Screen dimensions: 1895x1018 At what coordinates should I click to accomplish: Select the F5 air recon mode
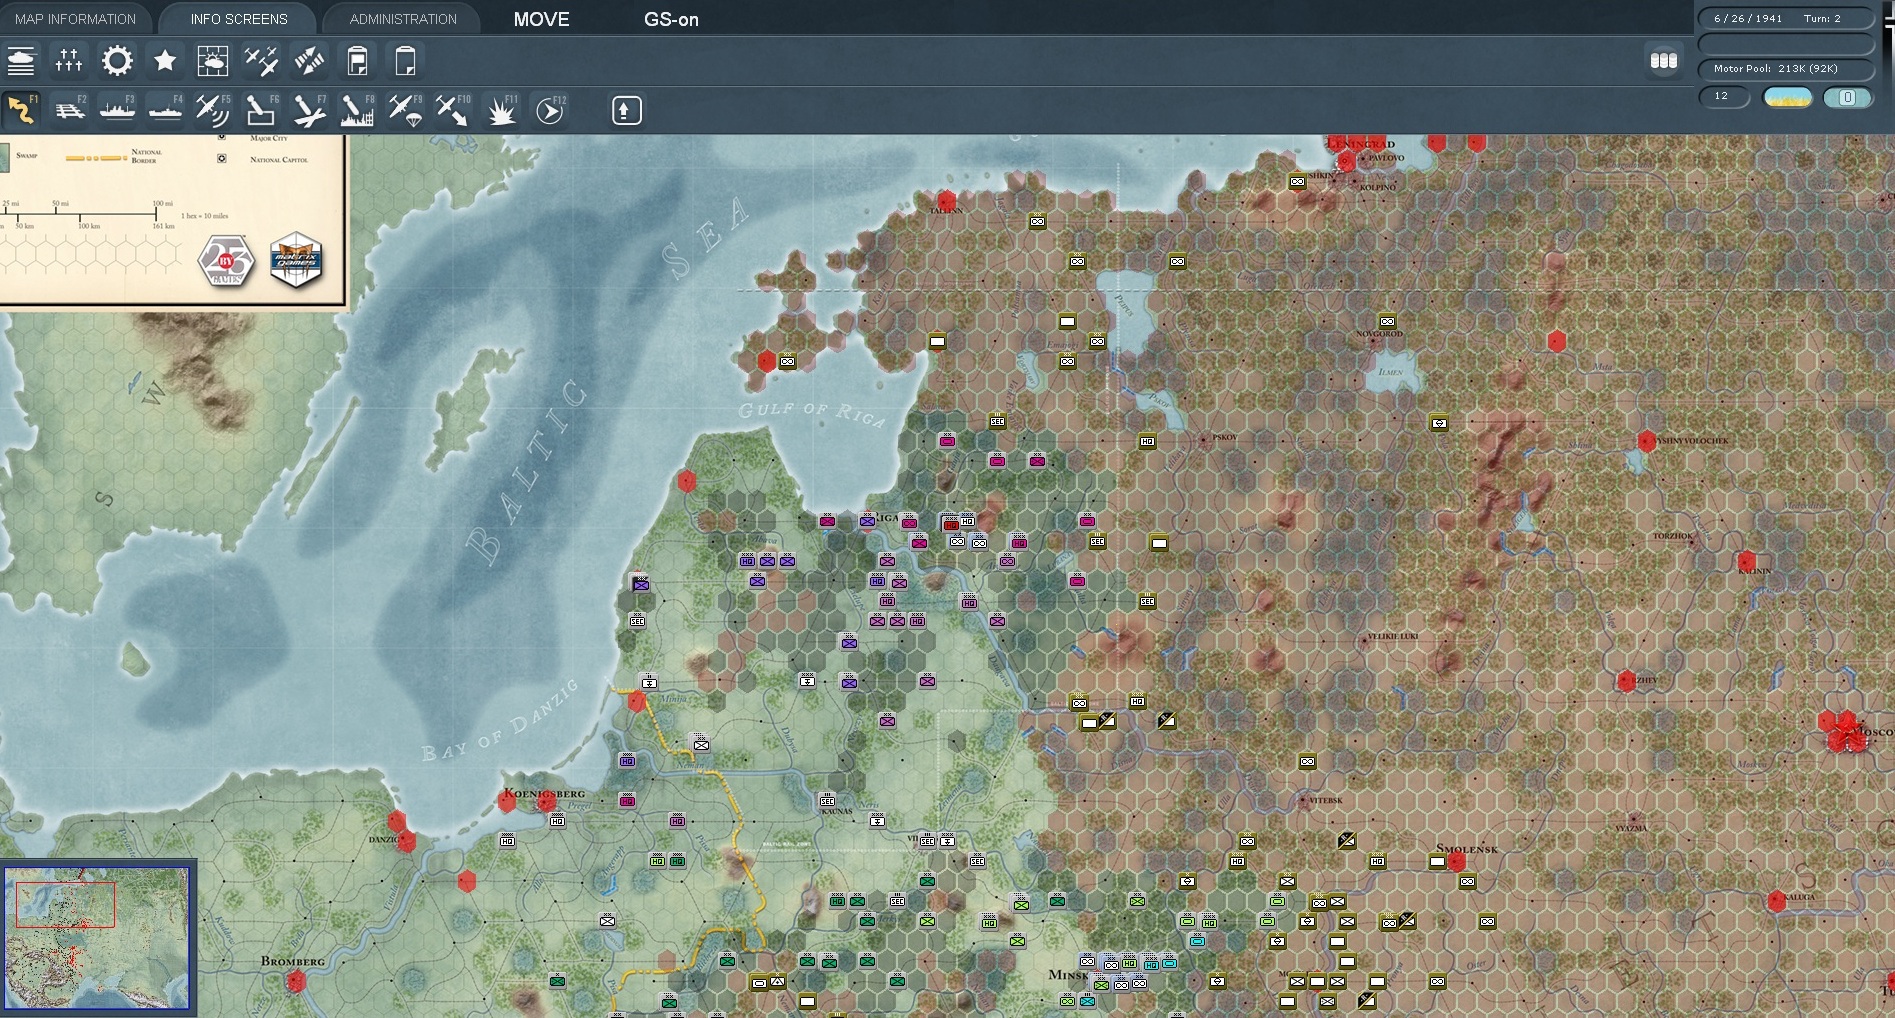click(x=213, y=110)
